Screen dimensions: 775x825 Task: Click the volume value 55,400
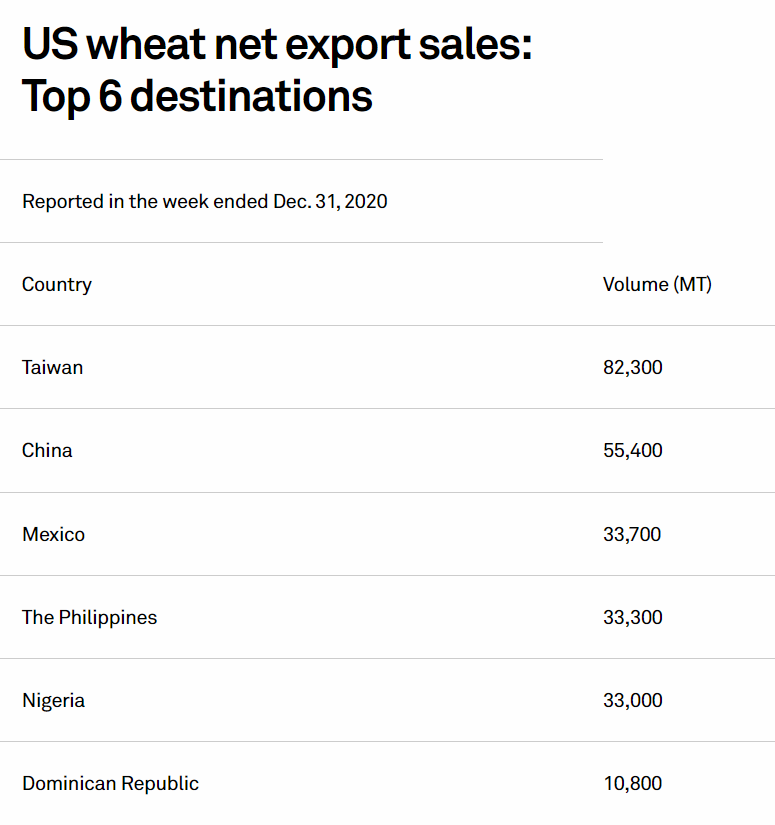click(633, 450)
